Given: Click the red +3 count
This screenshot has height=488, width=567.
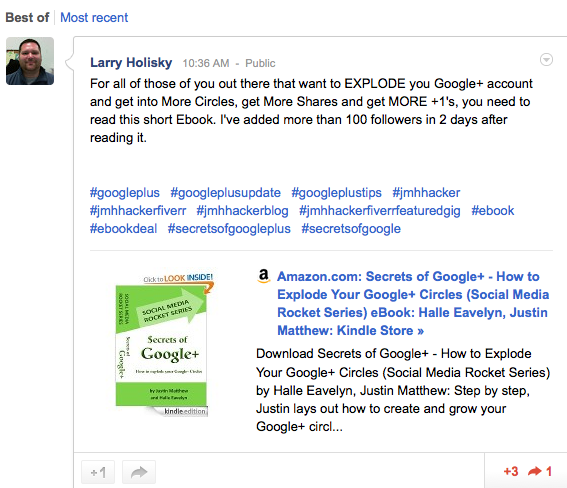Looking at the screenshot, I should click(x=511, y=471).
